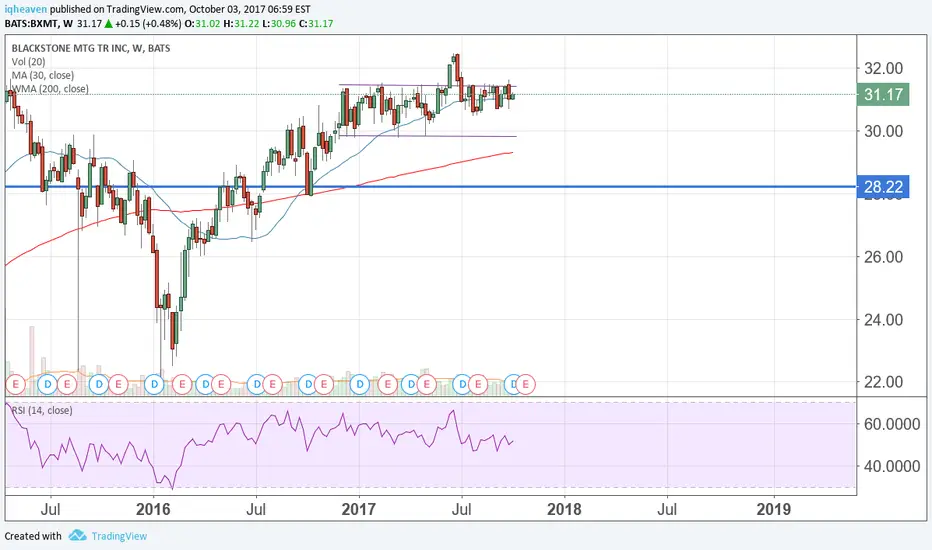Click the 30.00 price axis label
The image size is (932, 550).
(883, 131)
